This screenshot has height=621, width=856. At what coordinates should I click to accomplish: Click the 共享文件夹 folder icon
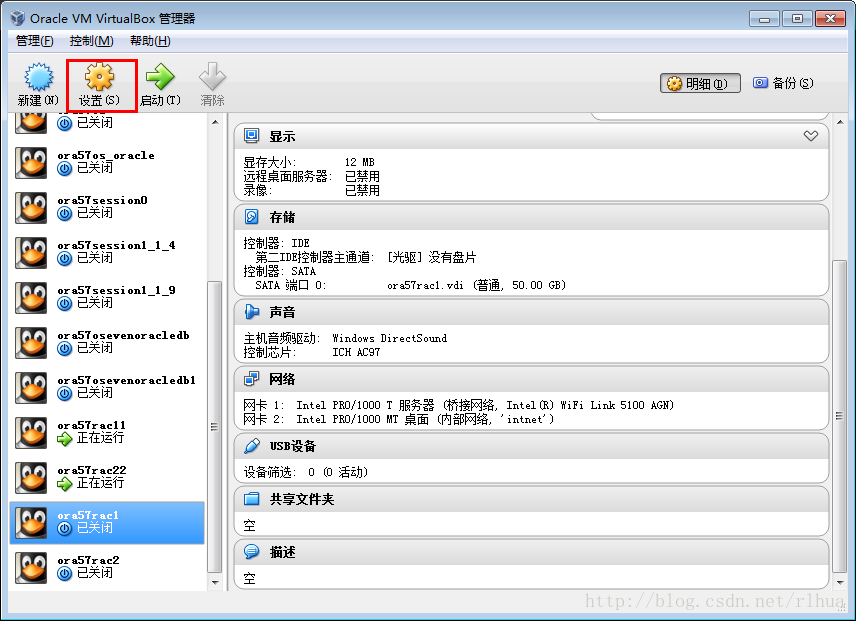click(x=251, y=498)
